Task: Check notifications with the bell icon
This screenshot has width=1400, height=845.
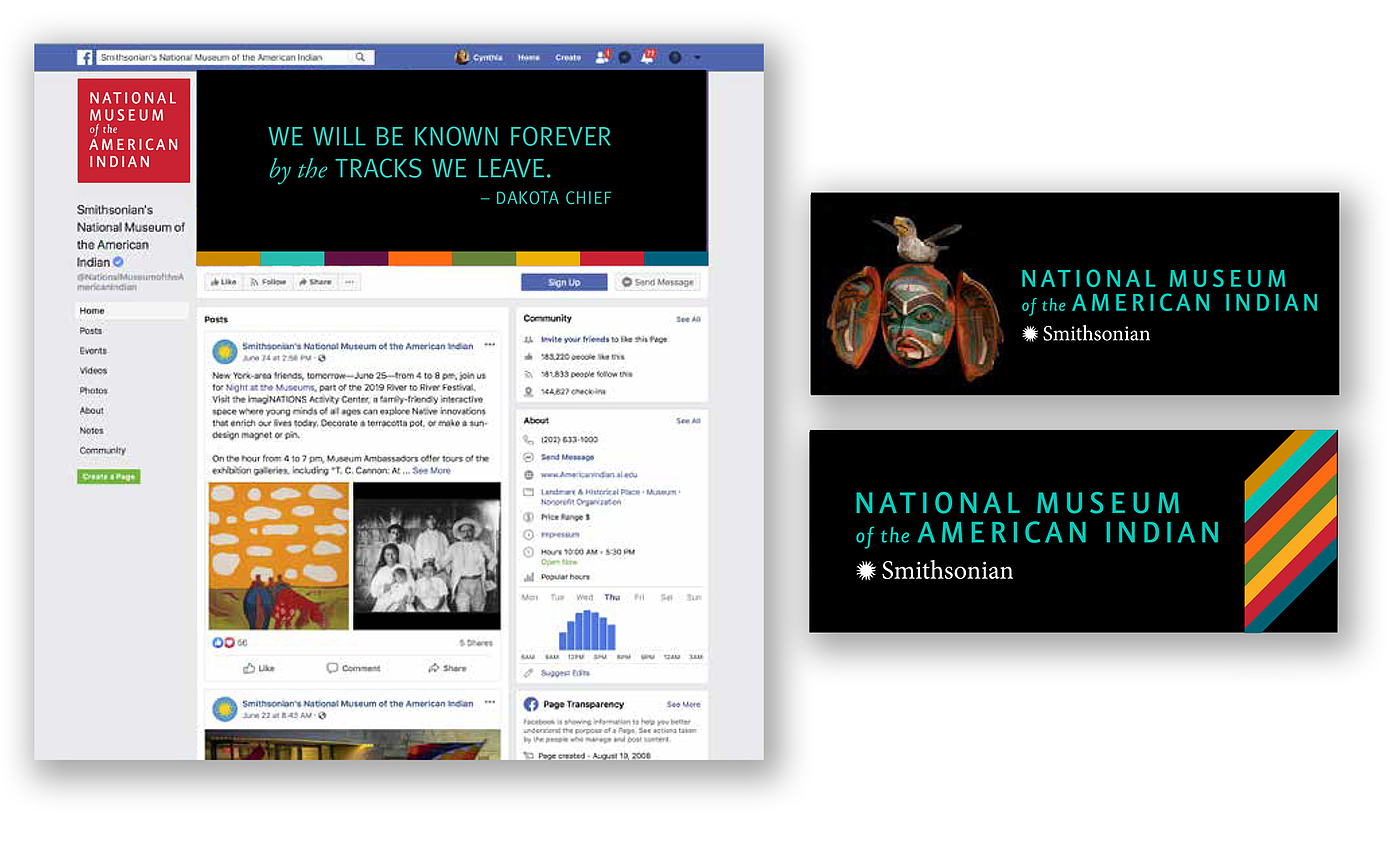Action: tap(647, 58)
